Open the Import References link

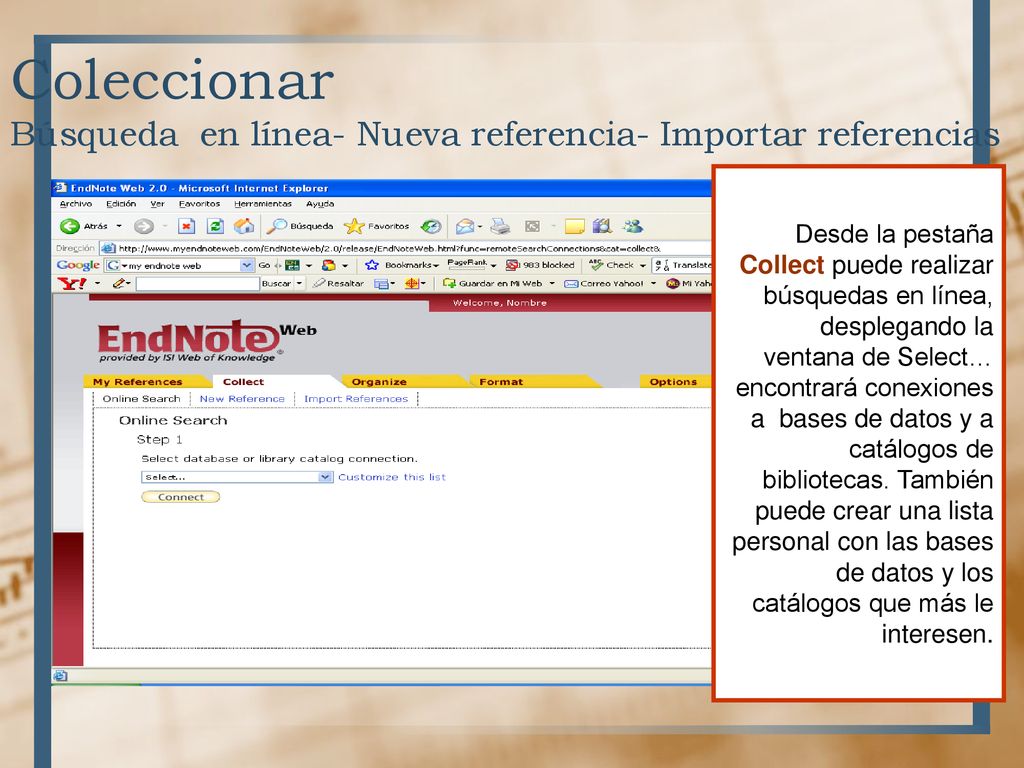click(x=356, y=398)
